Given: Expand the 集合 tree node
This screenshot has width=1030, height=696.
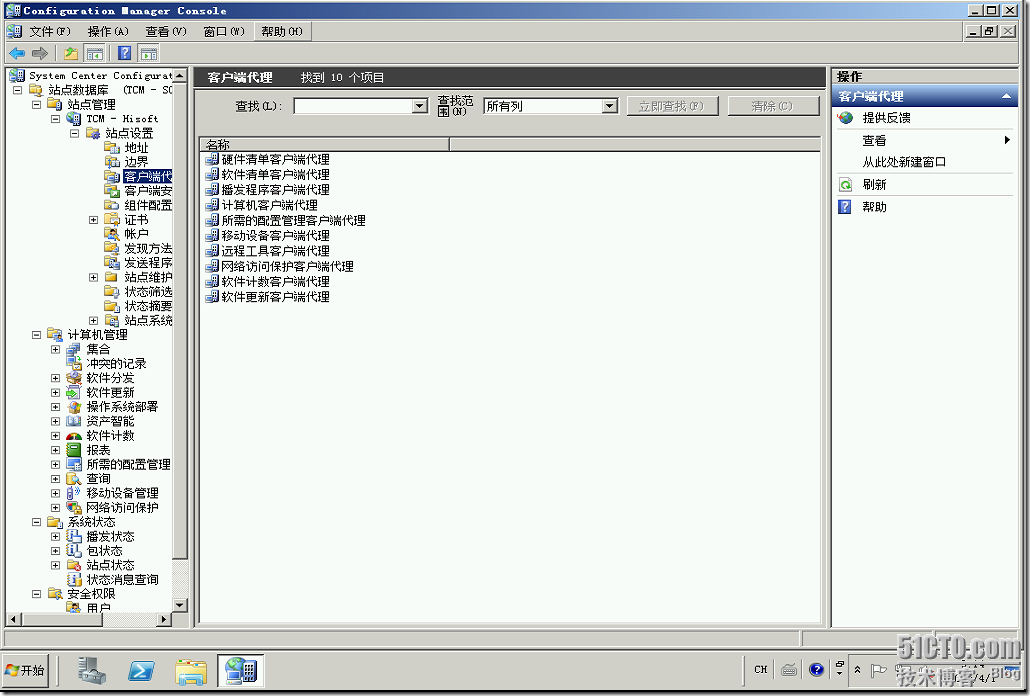Looking at the screenshot, I should pyautogui.click(x=55, y=349).
